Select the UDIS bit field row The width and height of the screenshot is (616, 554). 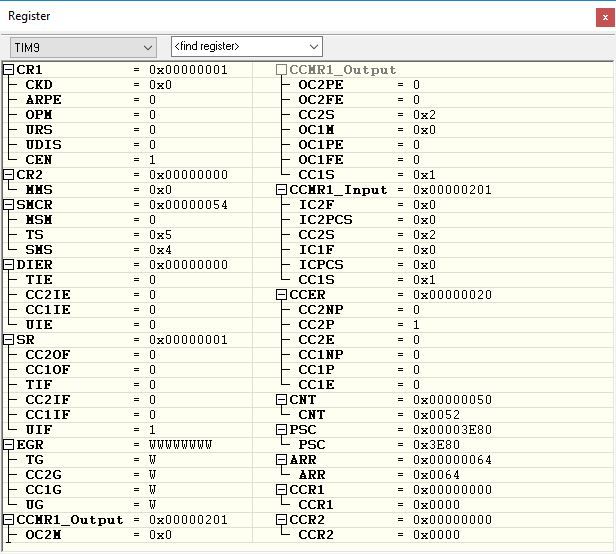click(x=128, y=145)
